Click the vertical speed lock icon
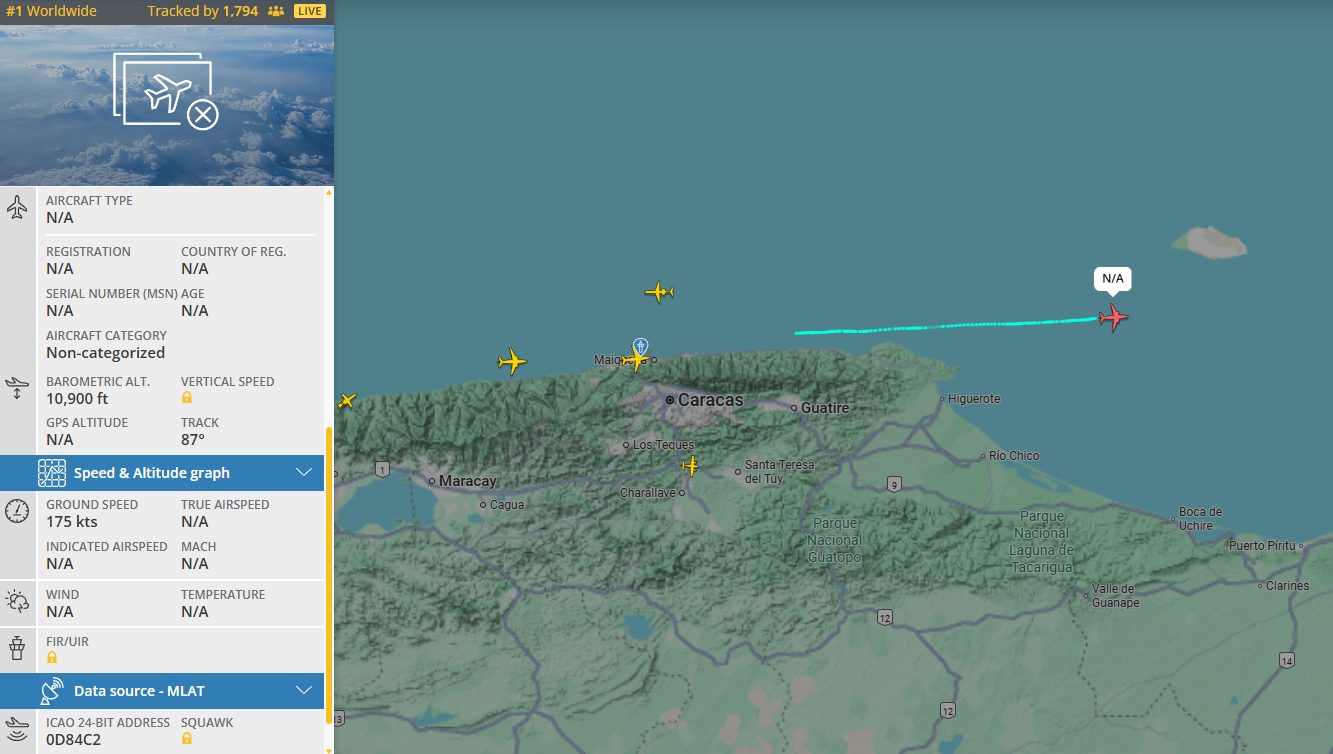1333x754 pixels. click(187, 398)
